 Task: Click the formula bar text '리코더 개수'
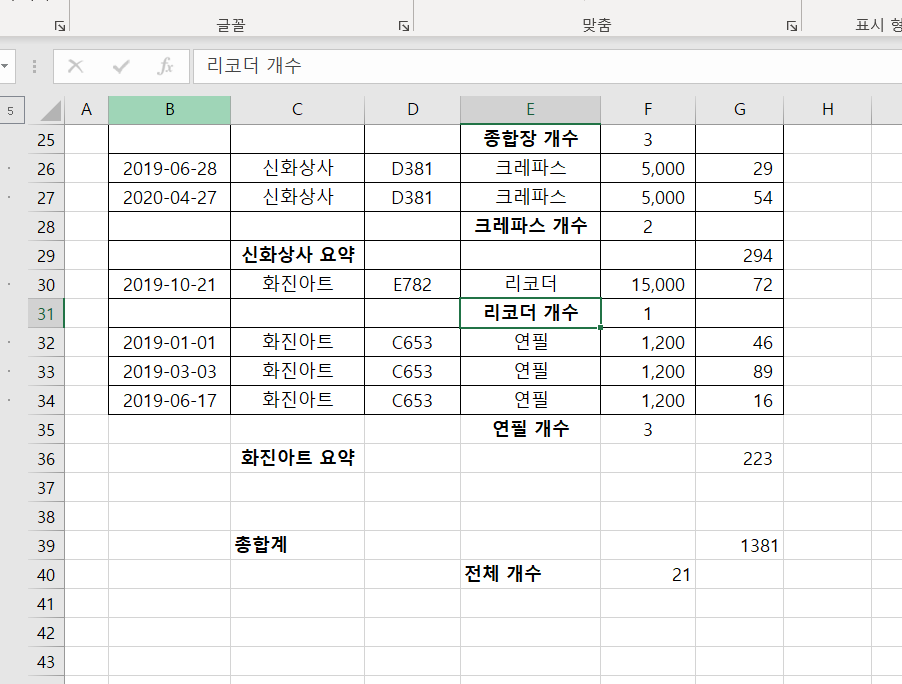(x=255, y=66)
